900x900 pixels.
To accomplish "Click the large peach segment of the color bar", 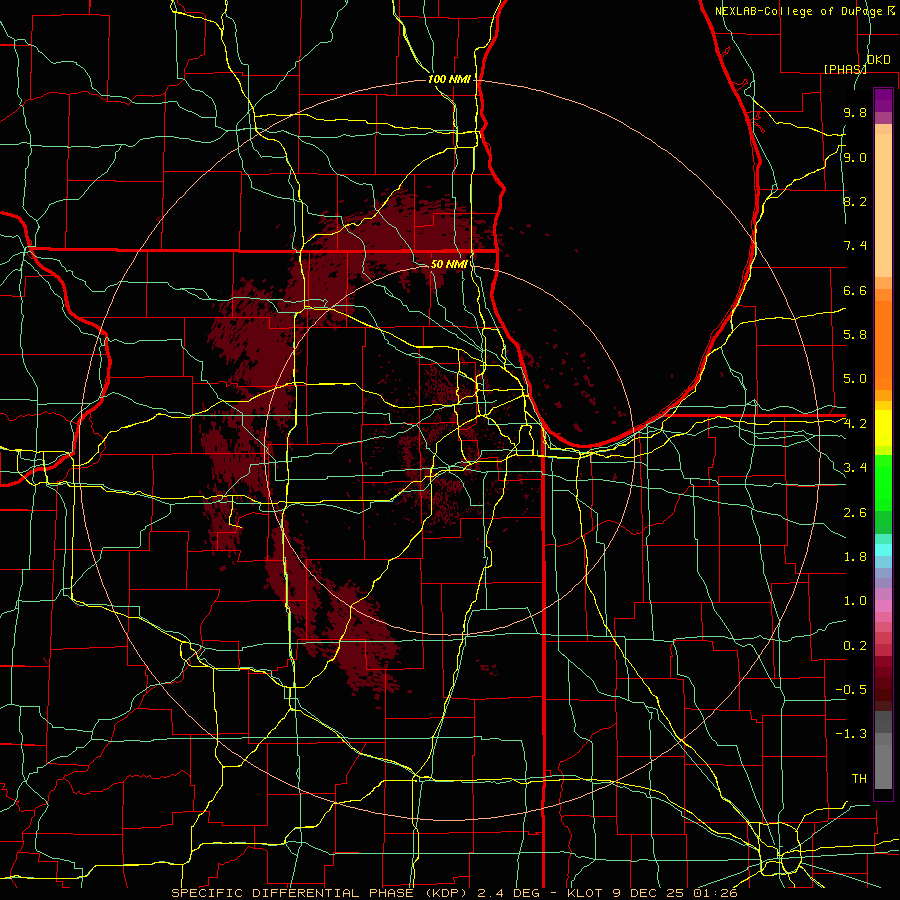I will tap(883, 205).
